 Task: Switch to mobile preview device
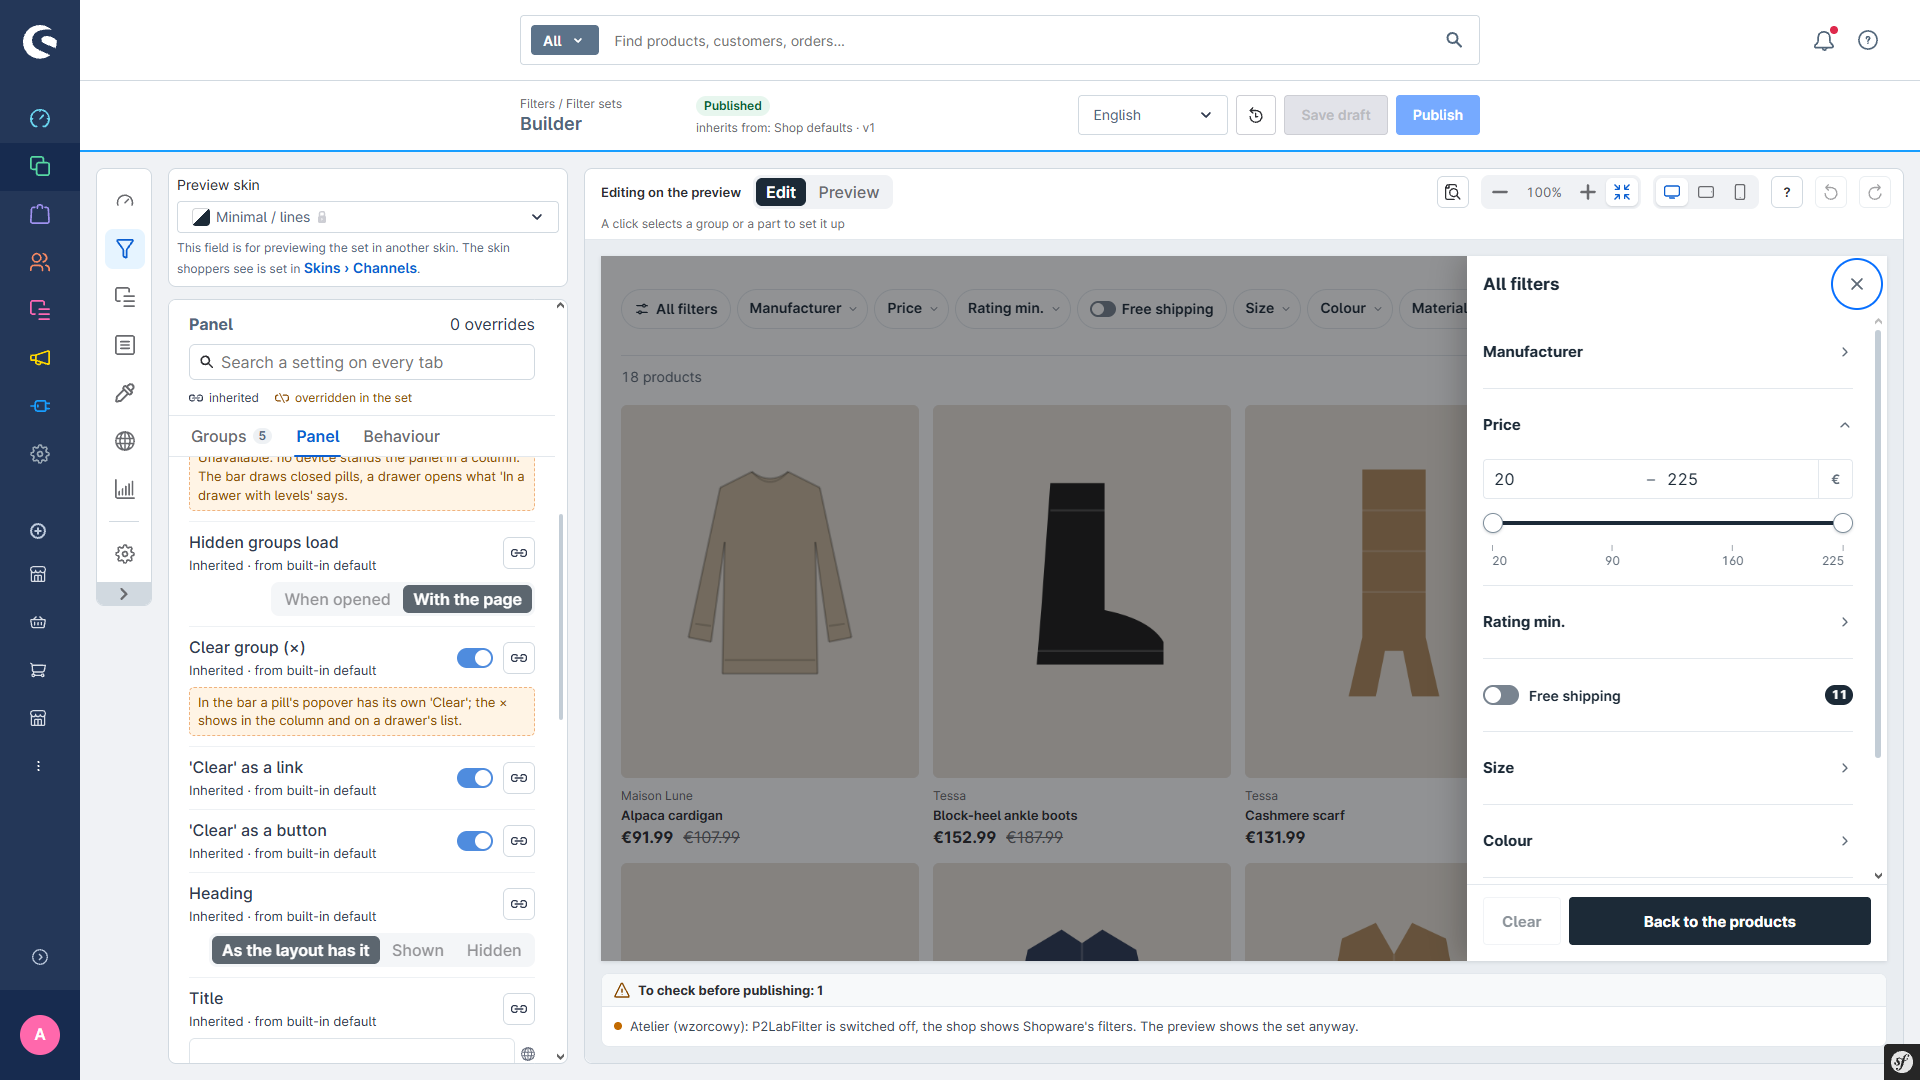click(1740, 192)
